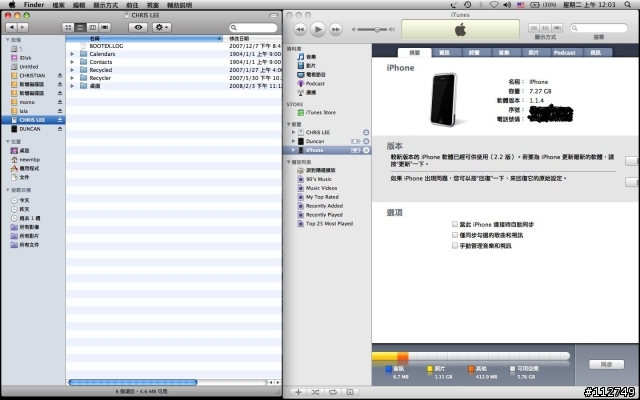The image size is (640, 400).
Task: Open the 前往 menu in menu bar
Action: [x=132, y=5]
